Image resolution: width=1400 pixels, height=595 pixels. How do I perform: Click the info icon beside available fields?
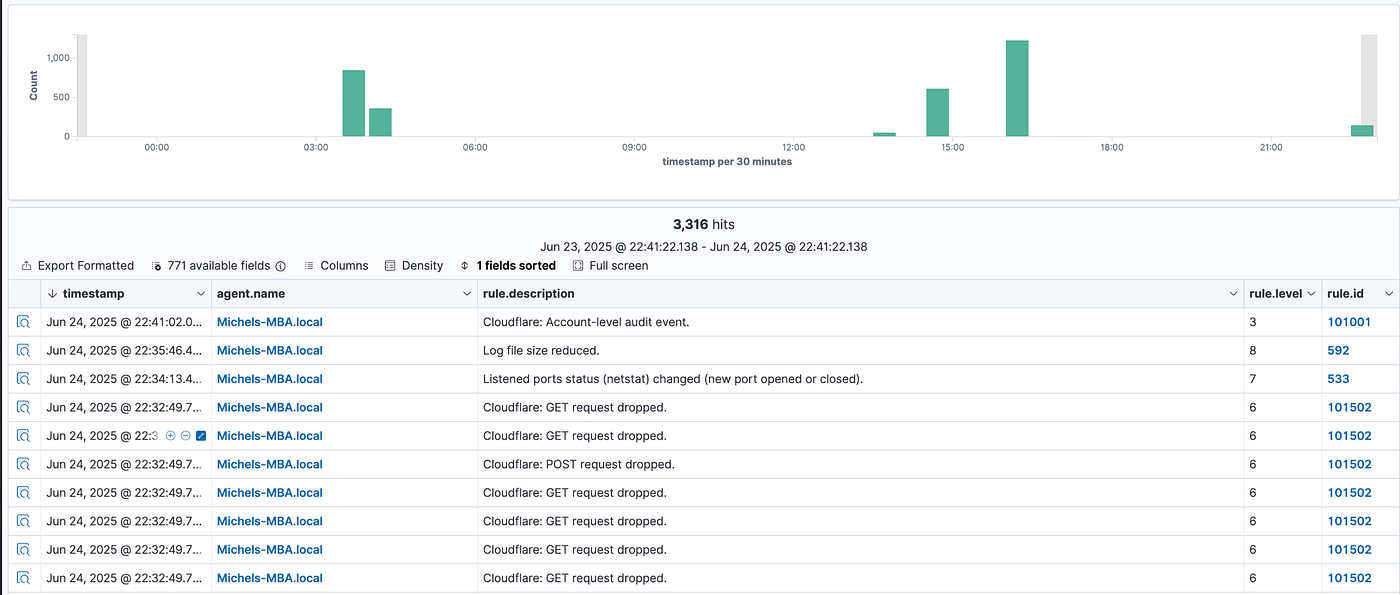pyautogui.click(x=281, y=266)
